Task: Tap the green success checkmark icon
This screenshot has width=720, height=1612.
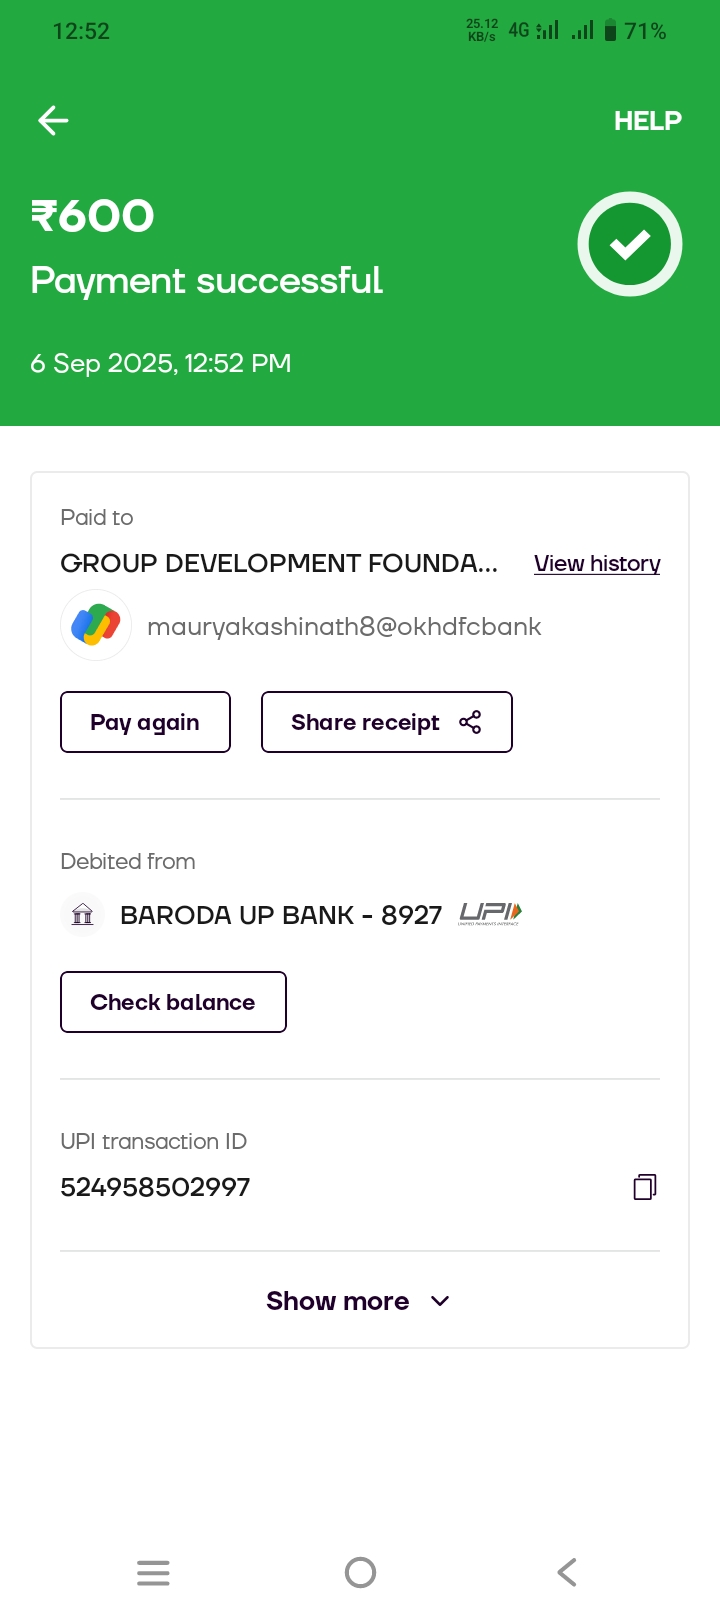Action: pyautogui.click(x=630, y=244)
